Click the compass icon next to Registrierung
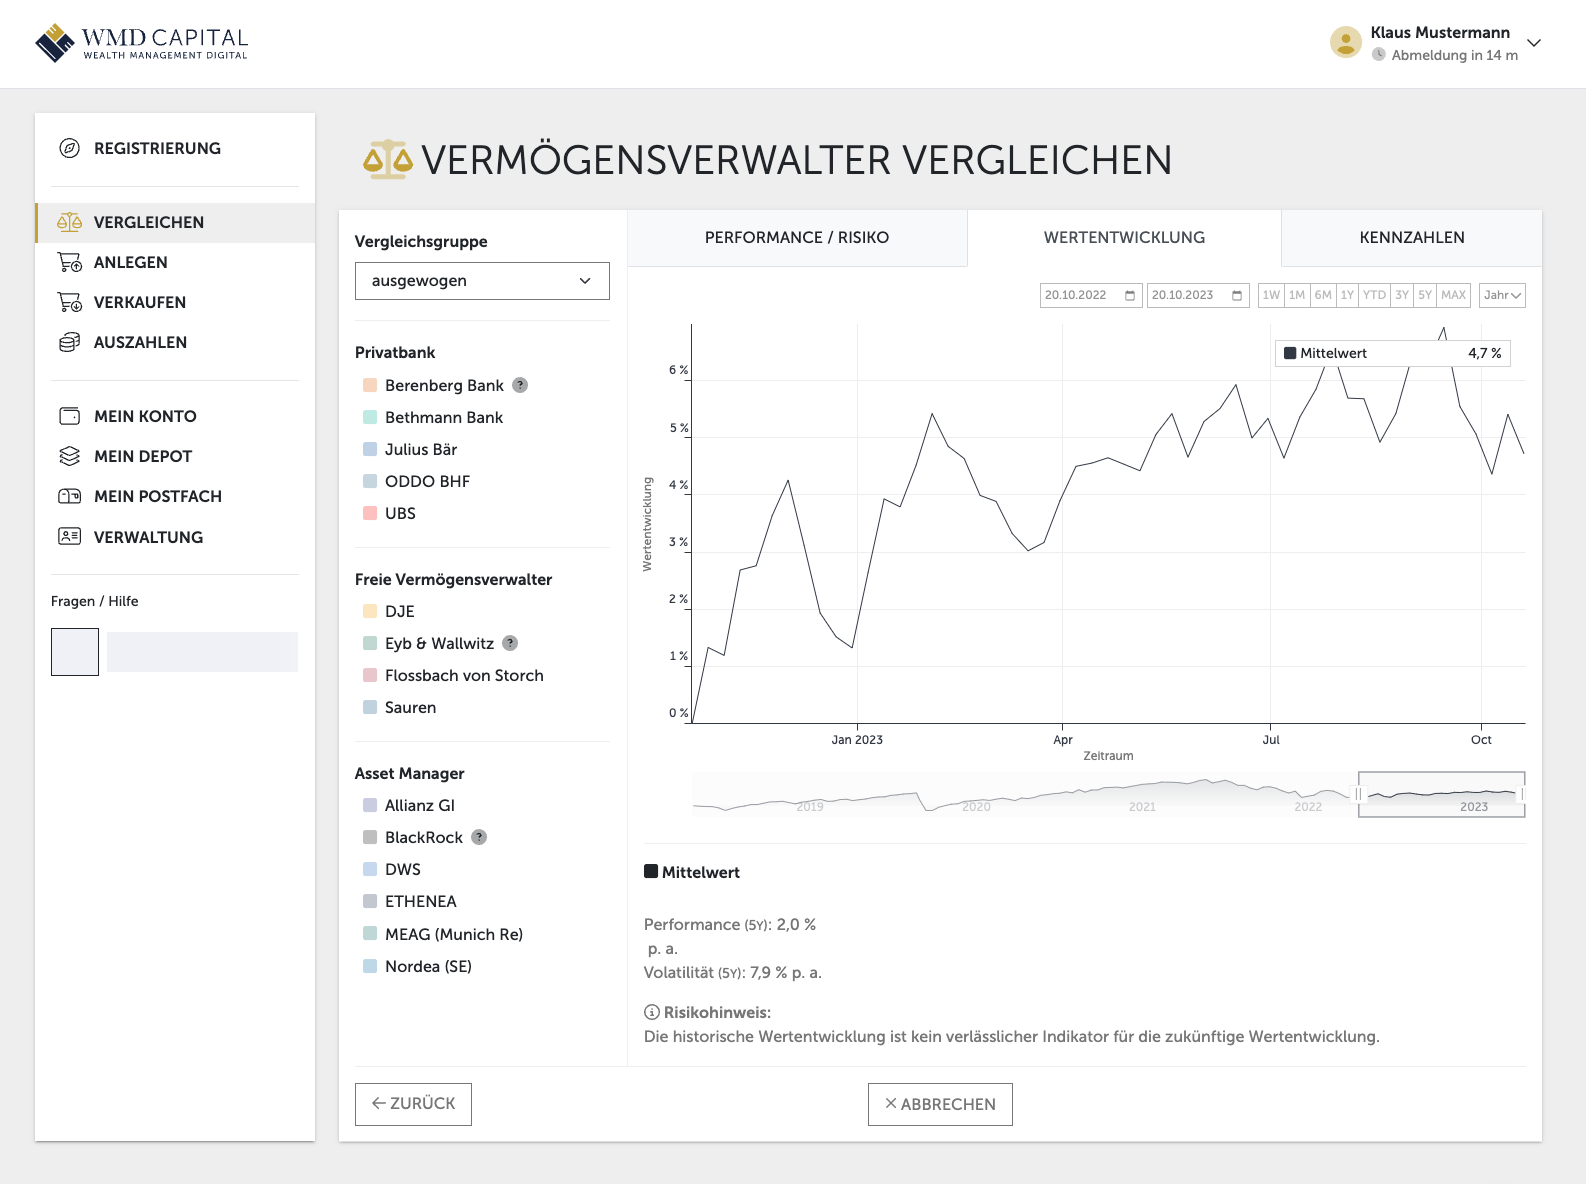The image size is (1586, 1184). pyautogui.click(x=69, y=148)
